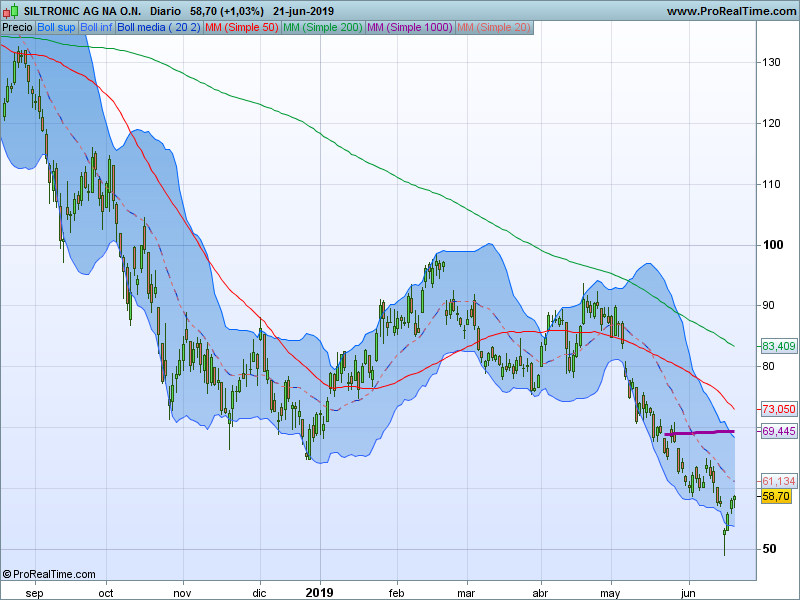The image size is (800, 600).
Task: Click the 90 price axis value
Action: click(768, 306)
